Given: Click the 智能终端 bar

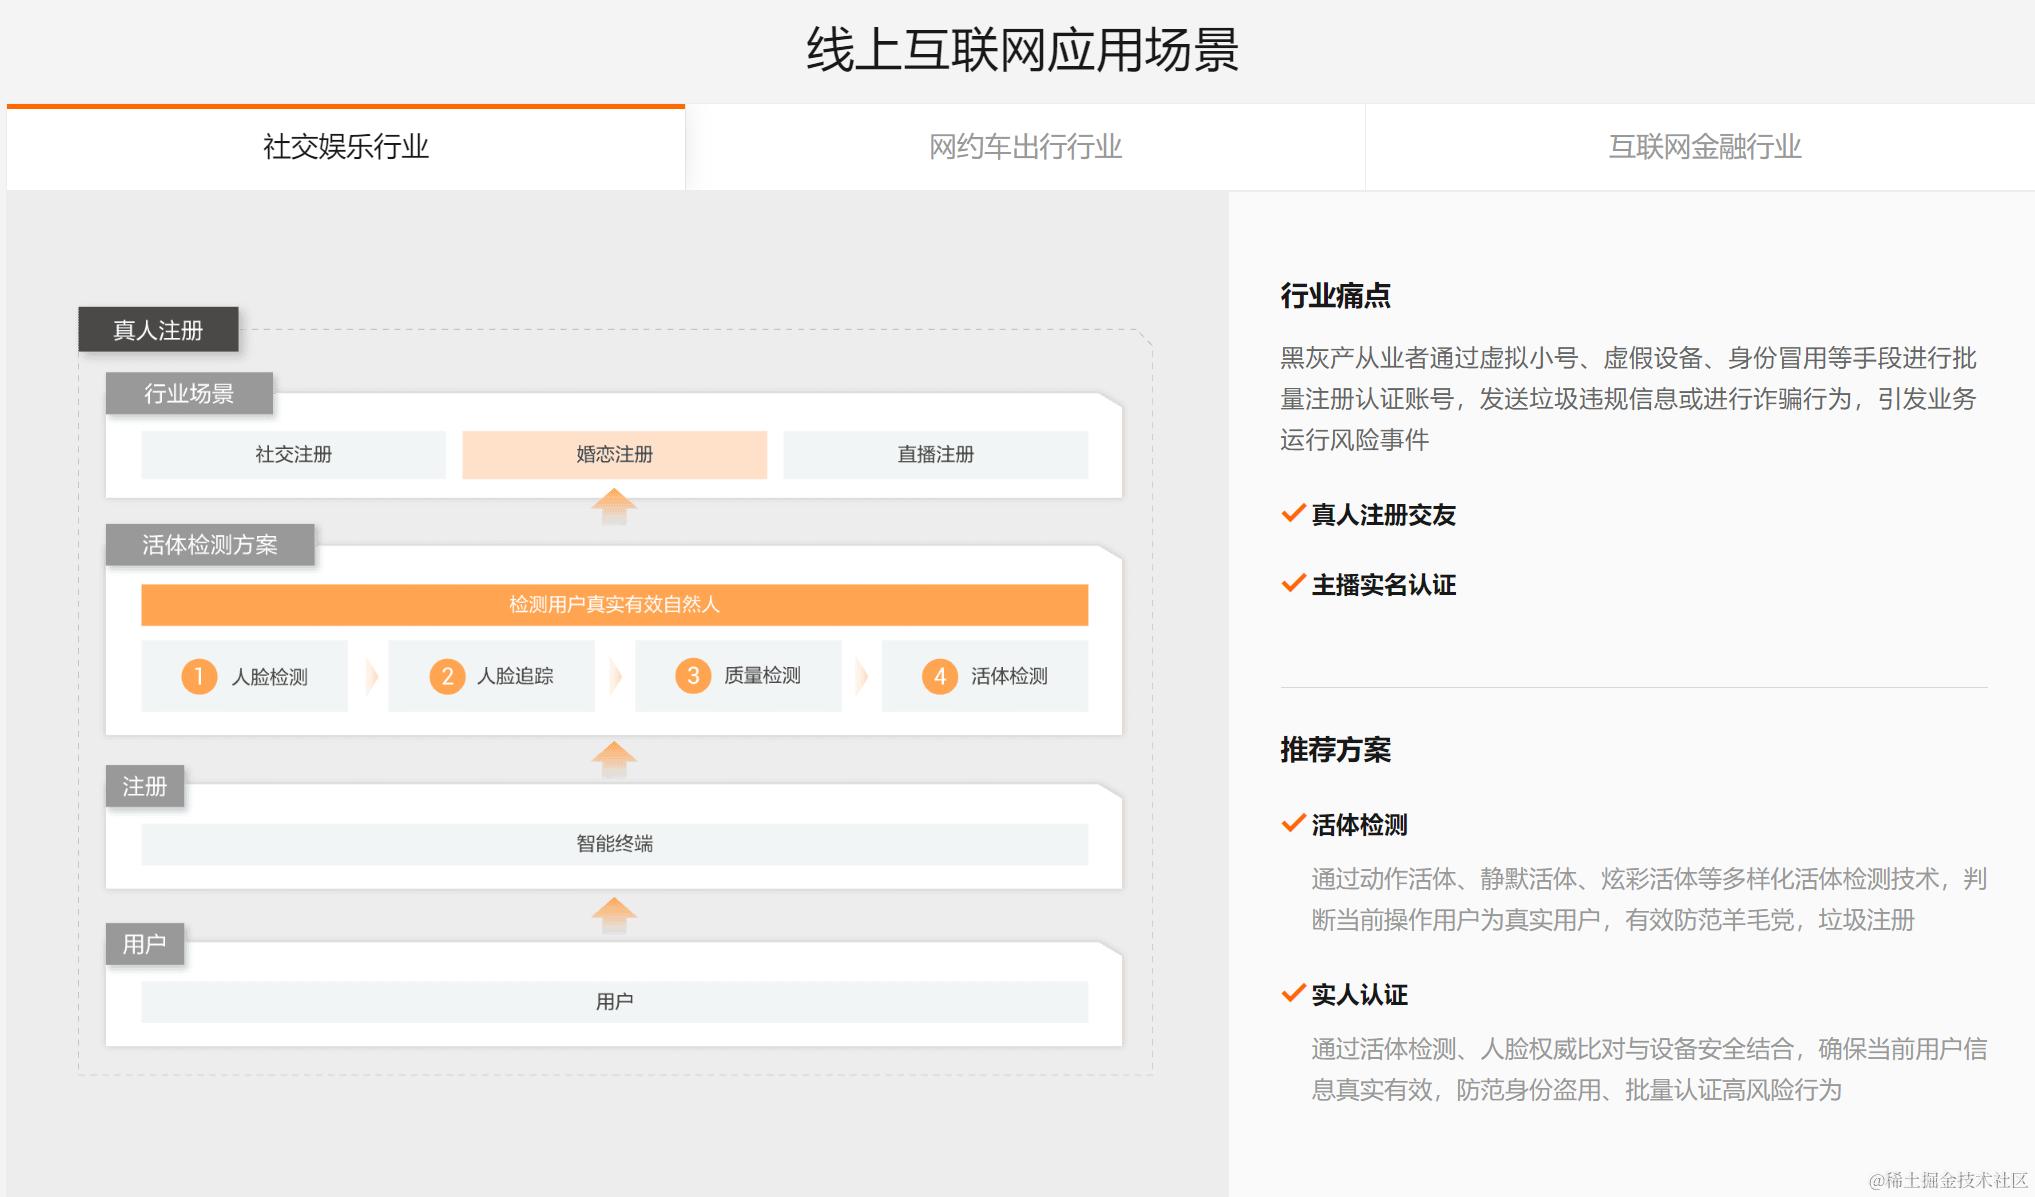Looking at the screenshot, I should [614, 844].
